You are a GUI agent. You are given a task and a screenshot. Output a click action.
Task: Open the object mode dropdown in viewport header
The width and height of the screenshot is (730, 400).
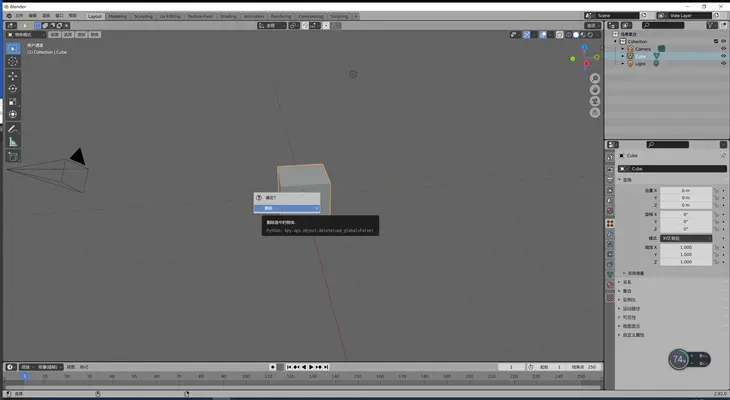tap(26, 34)
